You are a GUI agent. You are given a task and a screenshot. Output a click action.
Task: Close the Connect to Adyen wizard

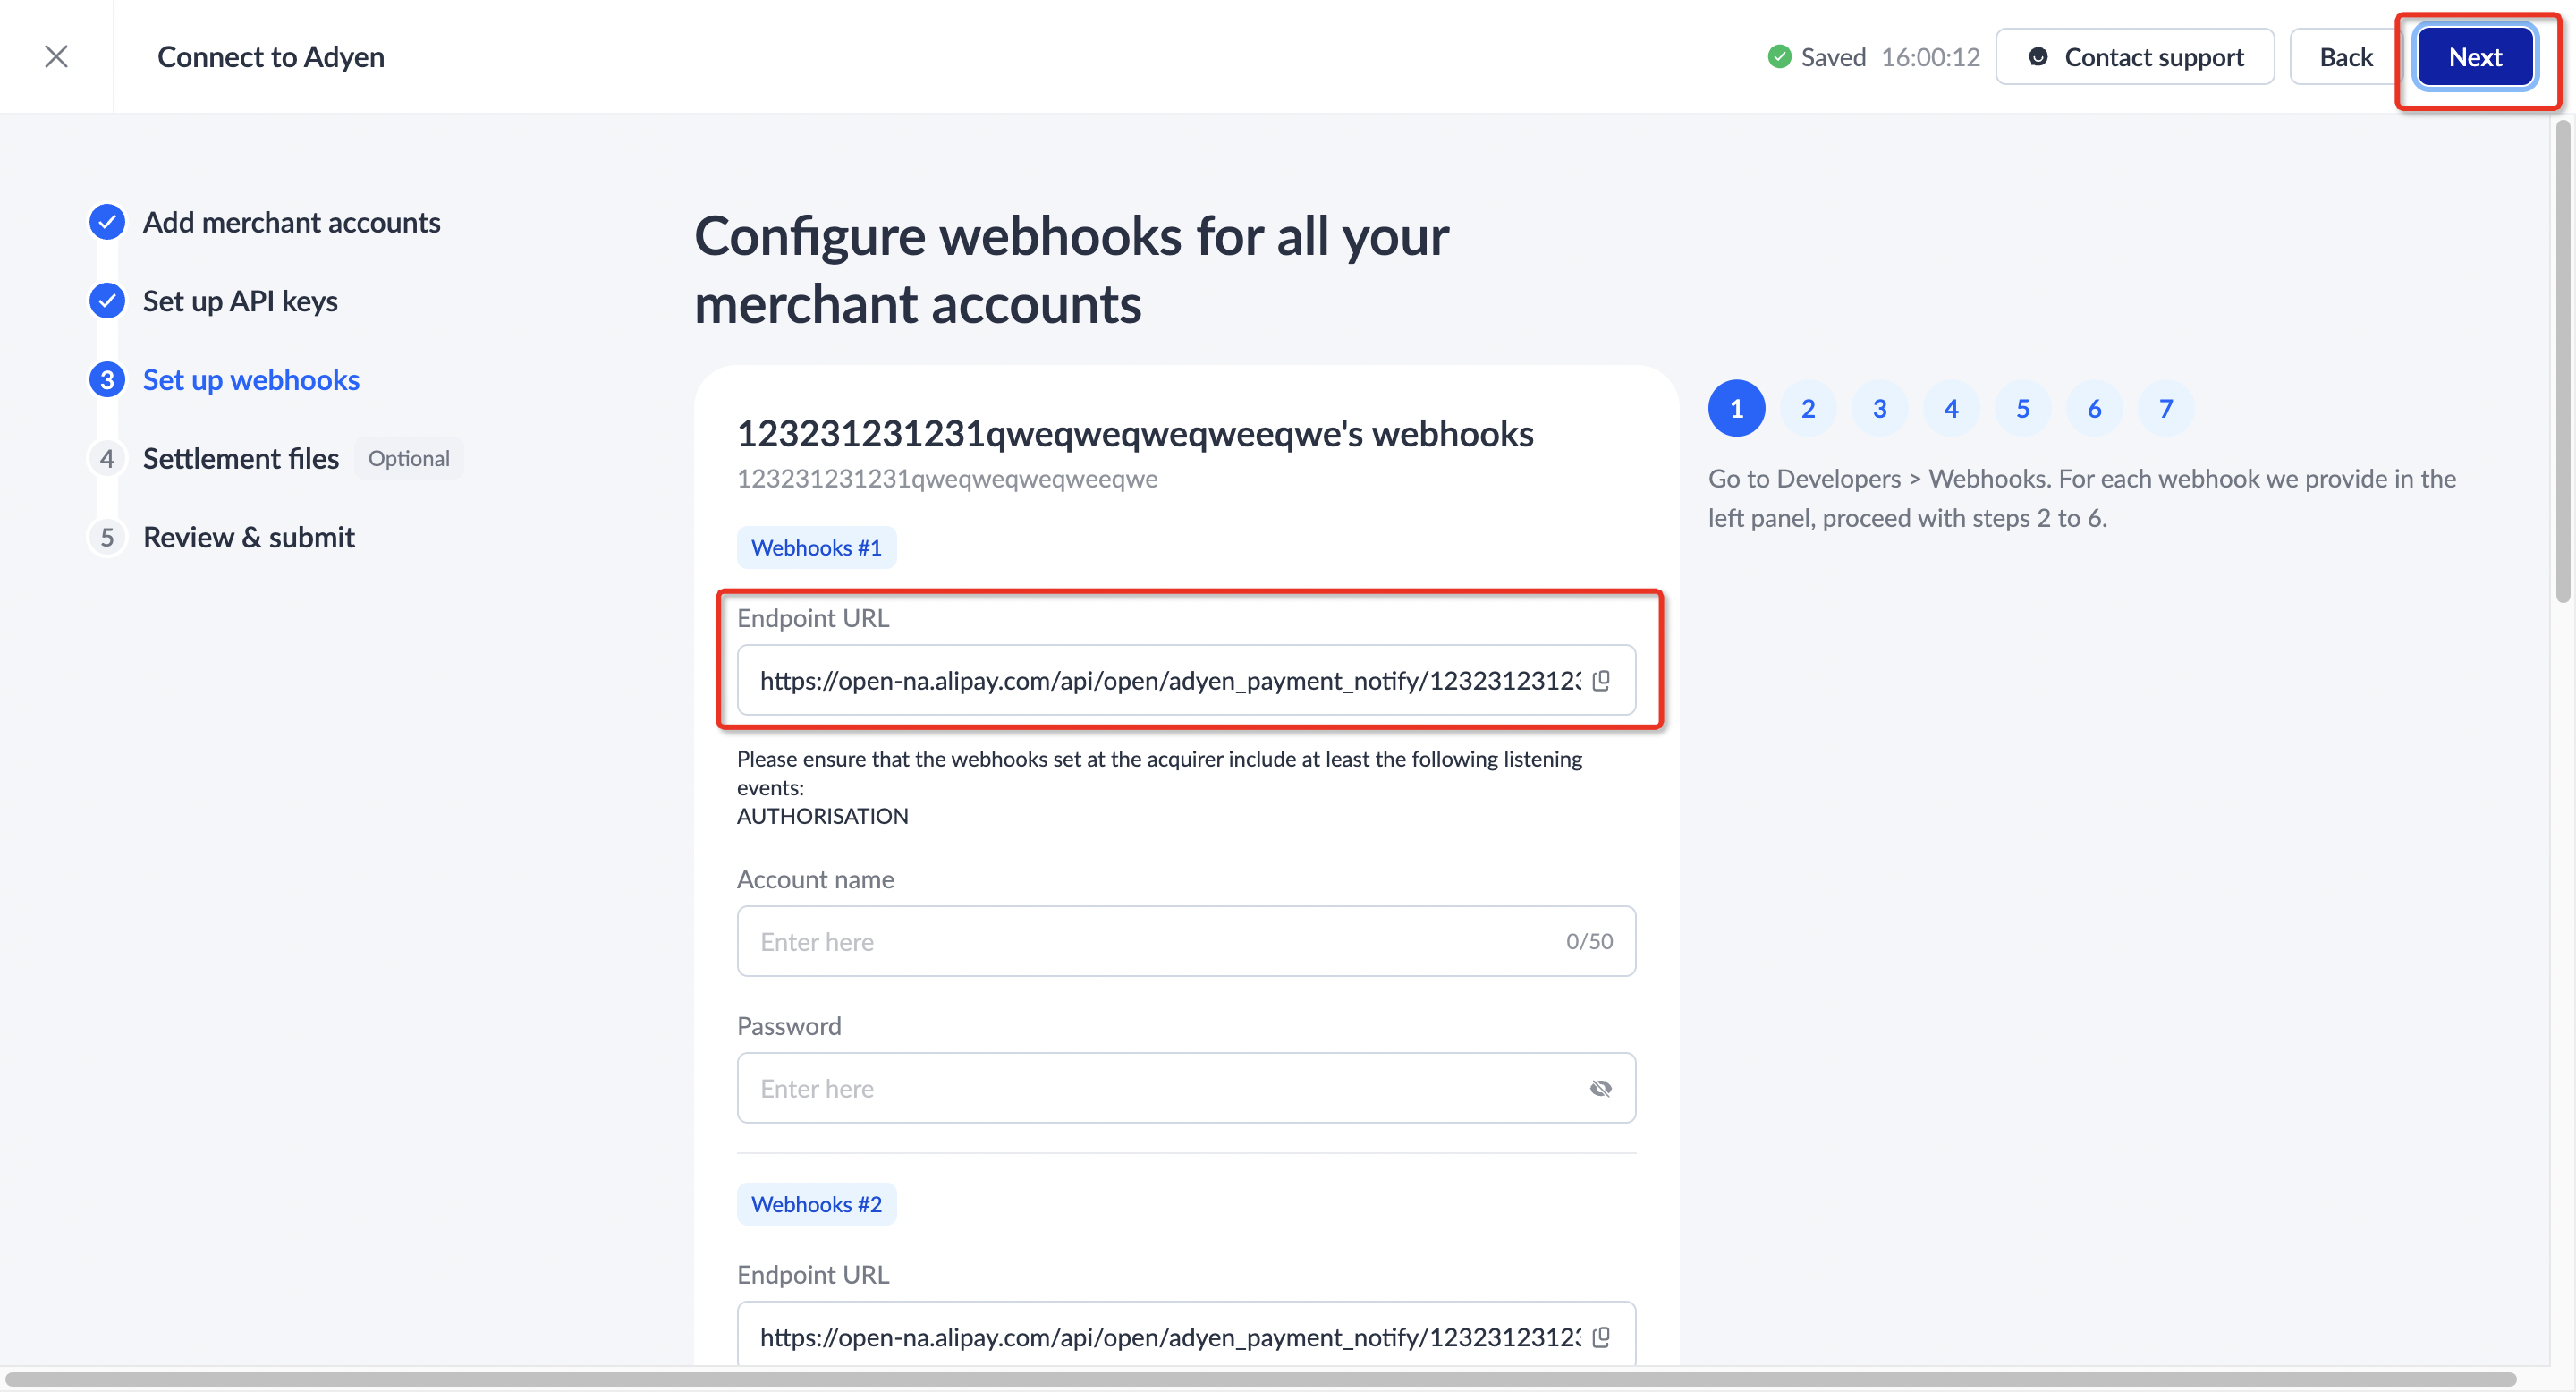[56, 56]
